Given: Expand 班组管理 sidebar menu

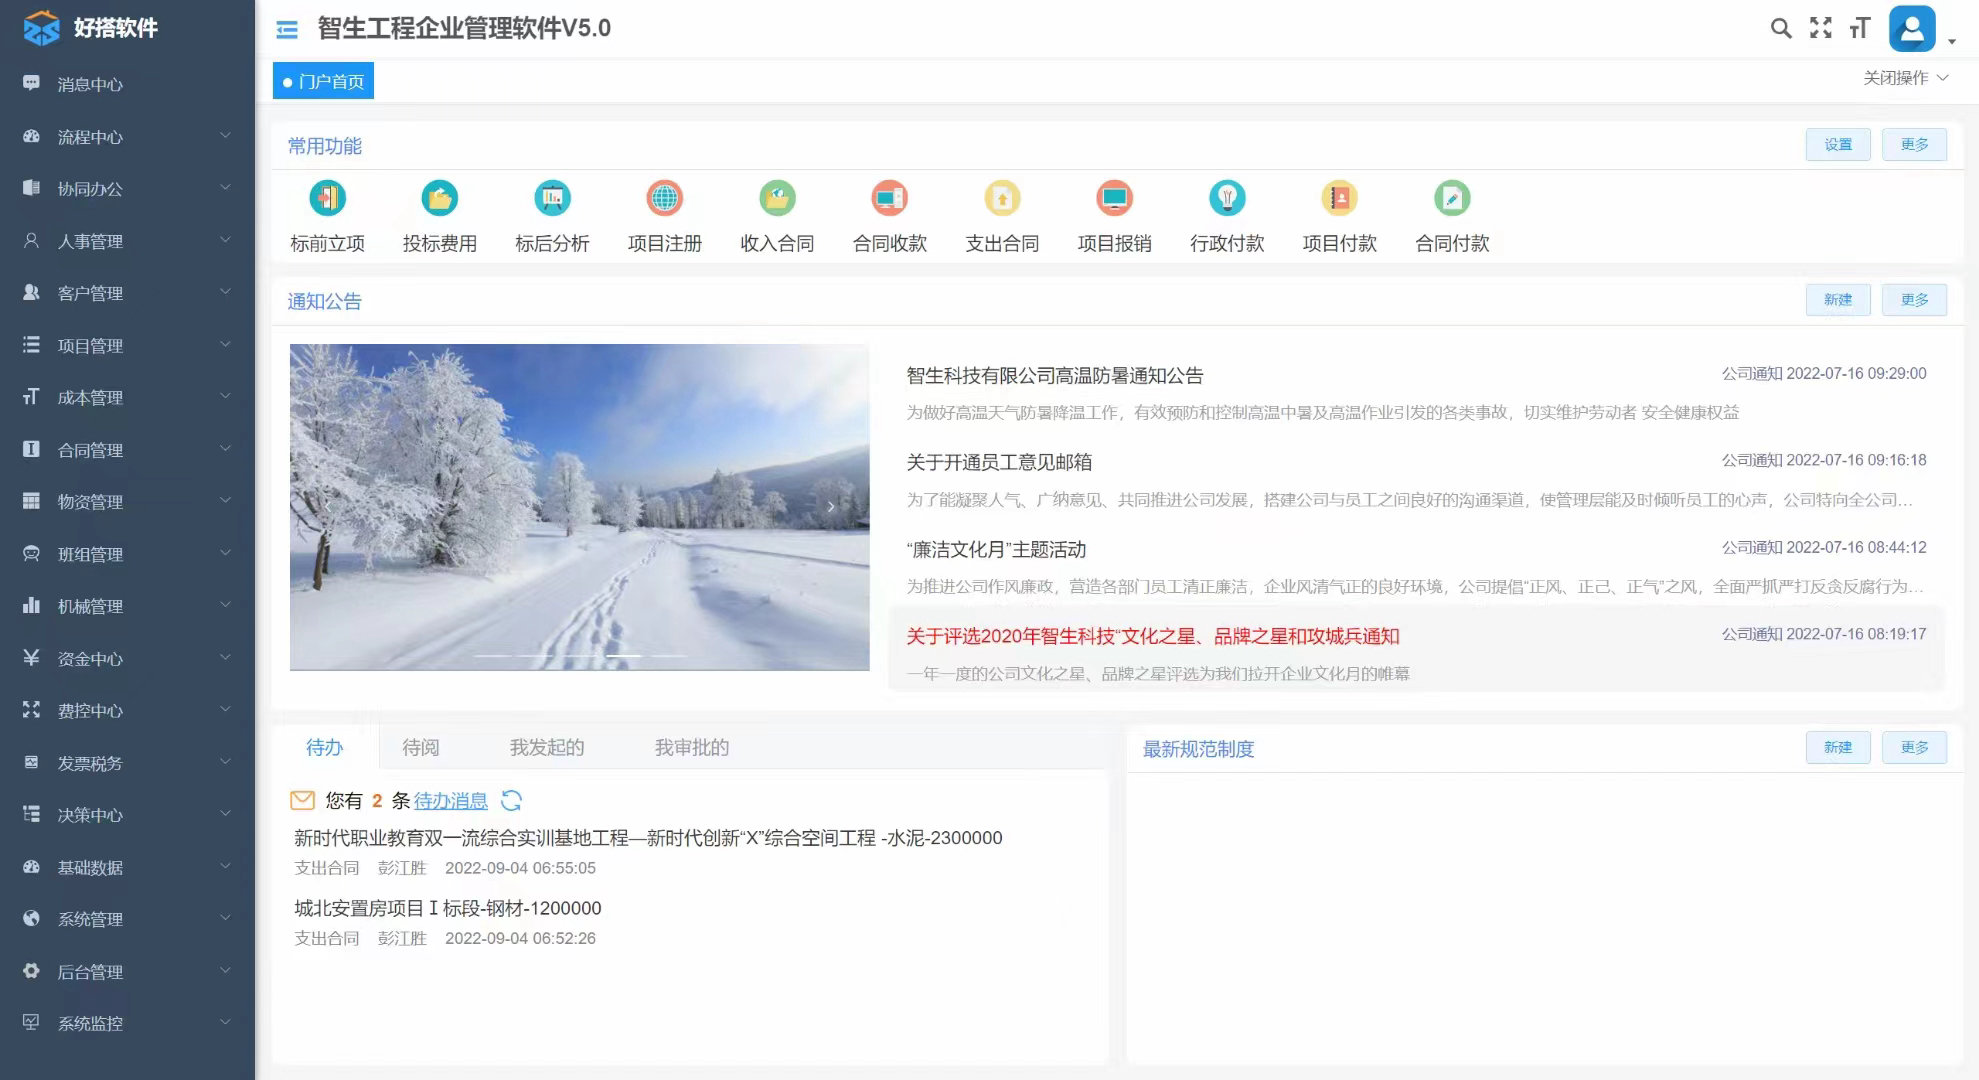Looking at the screenshot, I should coord(127,554).
